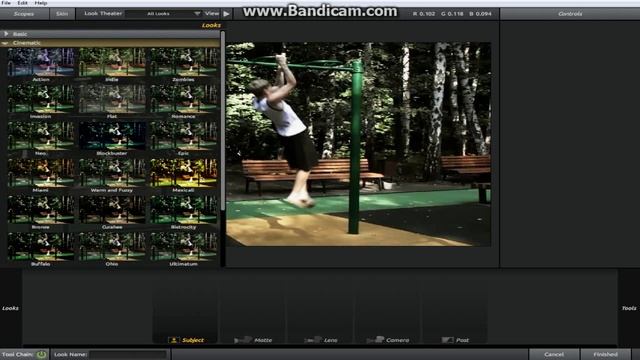The width and height of the screenshot is (640, 360).
Task: Start the Look Theater
Action: point(103,13)
